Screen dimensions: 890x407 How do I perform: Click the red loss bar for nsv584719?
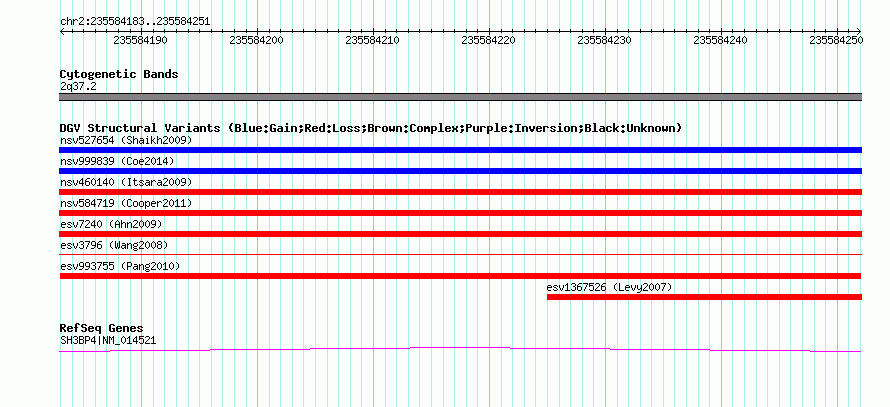click(x=460, y=213)
